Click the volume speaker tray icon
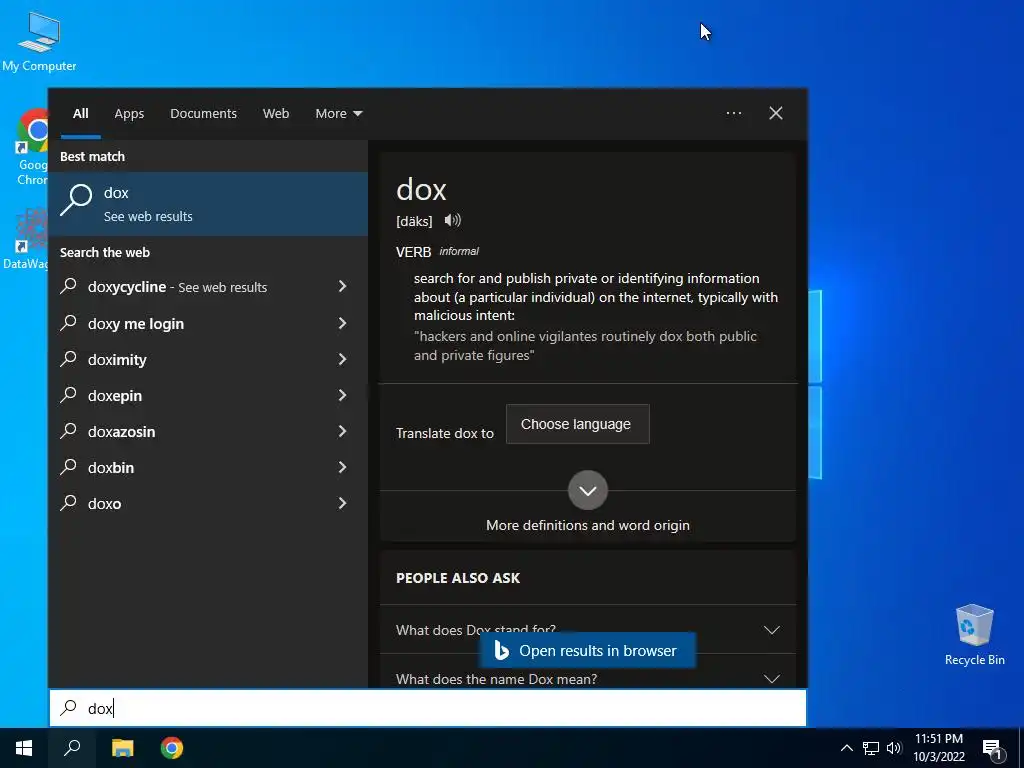Image resolution: width=1024 pixels, height=768 pixels. 894,748
